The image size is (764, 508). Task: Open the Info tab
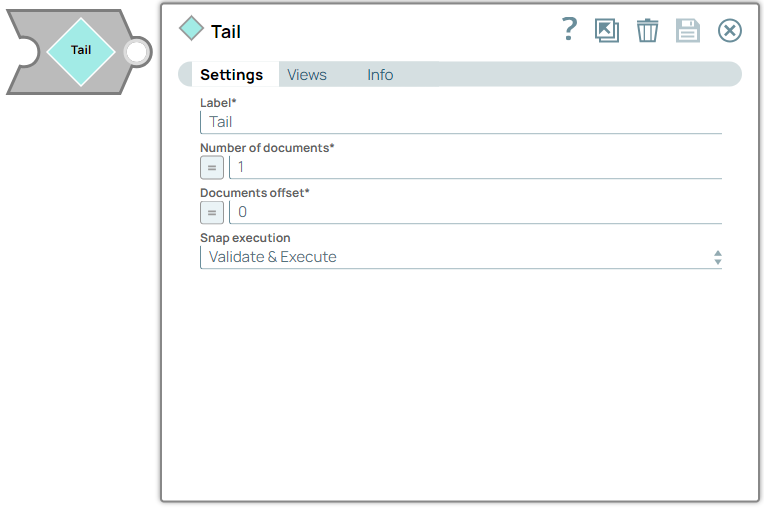point(380,75)
